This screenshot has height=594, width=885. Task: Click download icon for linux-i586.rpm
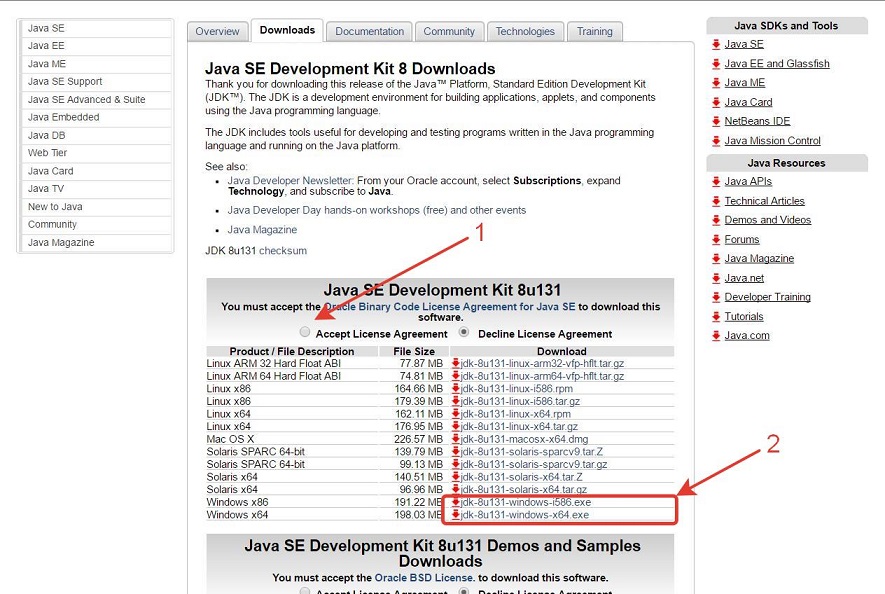455,388
